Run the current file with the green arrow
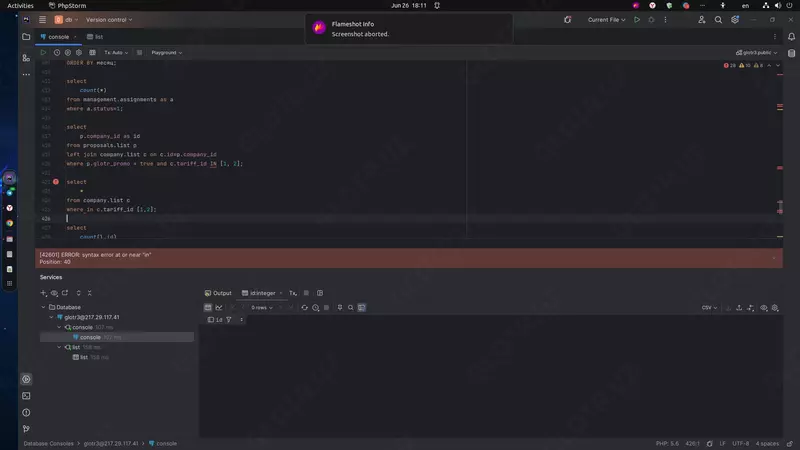 coord(637,19)
